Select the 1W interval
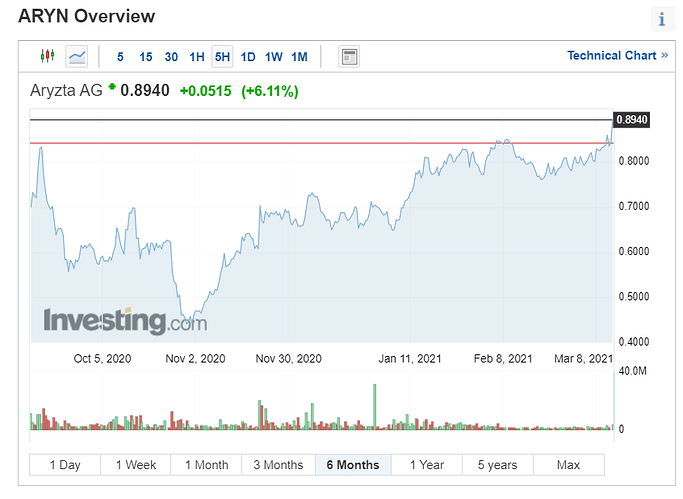 pyautogui.click(x=274, y=57)
